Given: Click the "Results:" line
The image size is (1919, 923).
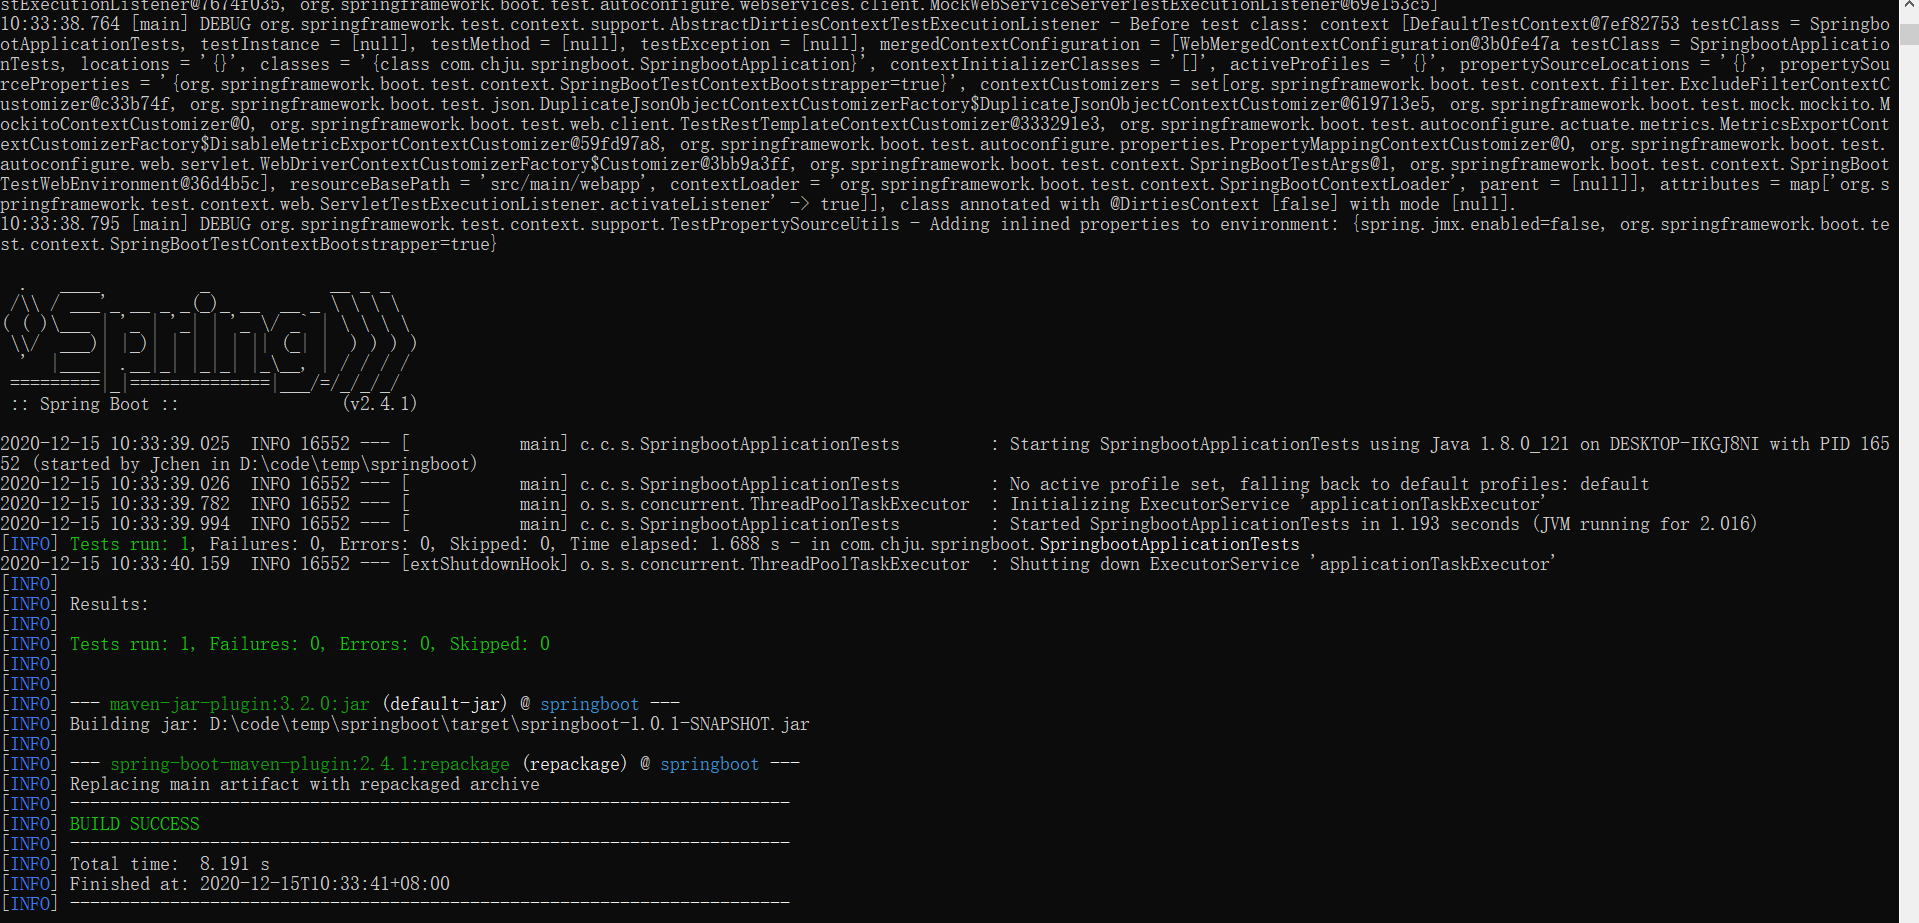Looking at the screenshot, I should tap(109, 604).
